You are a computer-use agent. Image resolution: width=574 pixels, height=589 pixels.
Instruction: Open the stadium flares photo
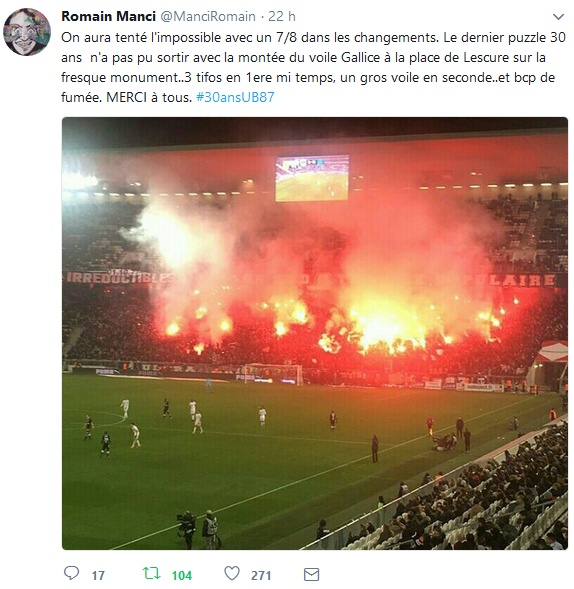point(315,334)
